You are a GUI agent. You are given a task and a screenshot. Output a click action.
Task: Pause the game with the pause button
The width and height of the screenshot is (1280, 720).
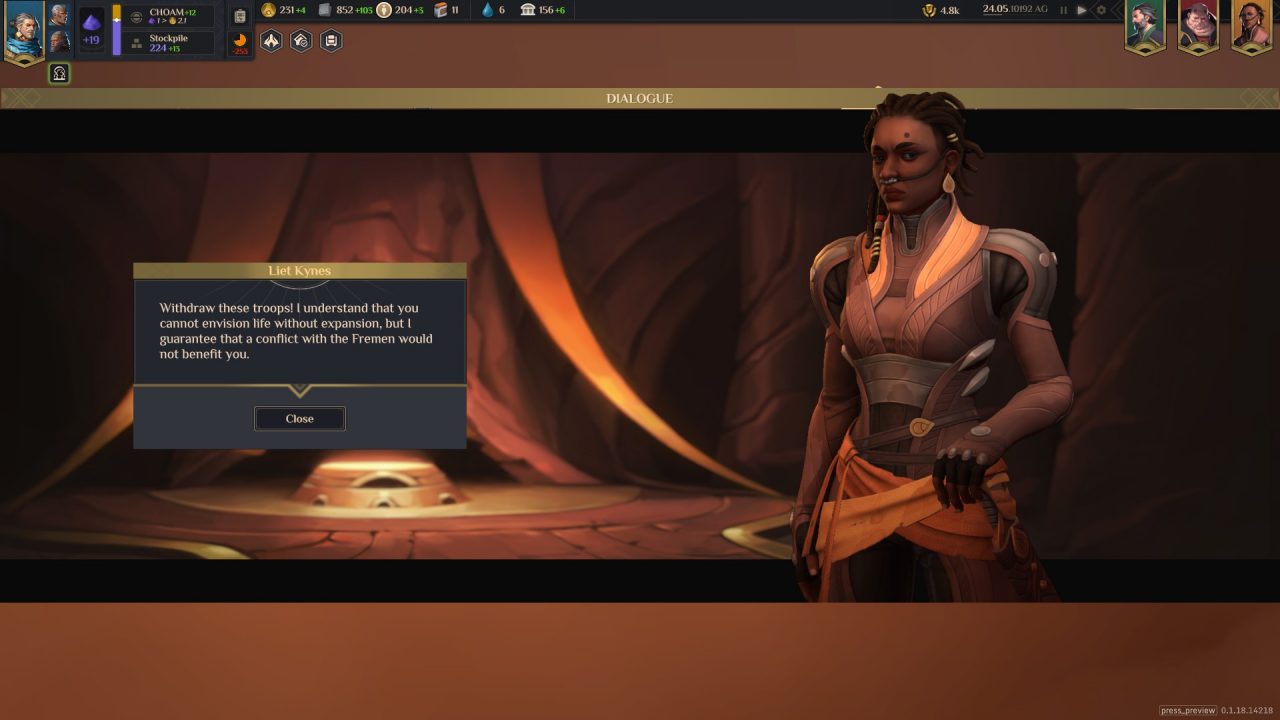(1063, 10)
